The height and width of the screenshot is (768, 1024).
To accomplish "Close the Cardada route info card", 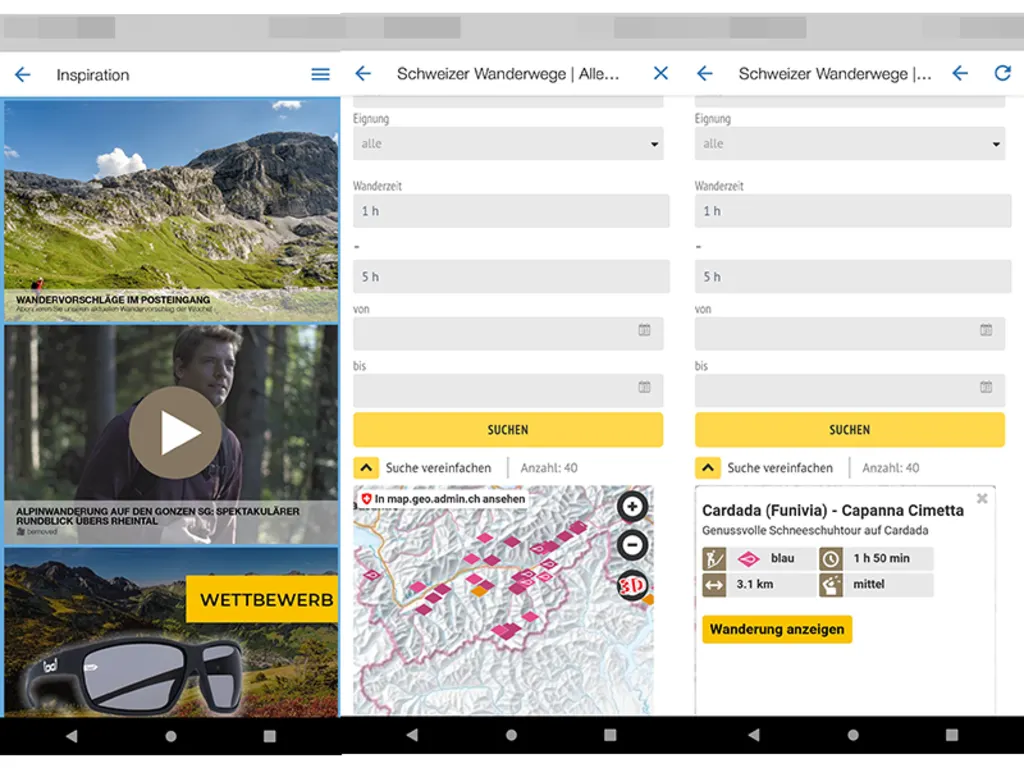I will [982, 498].
